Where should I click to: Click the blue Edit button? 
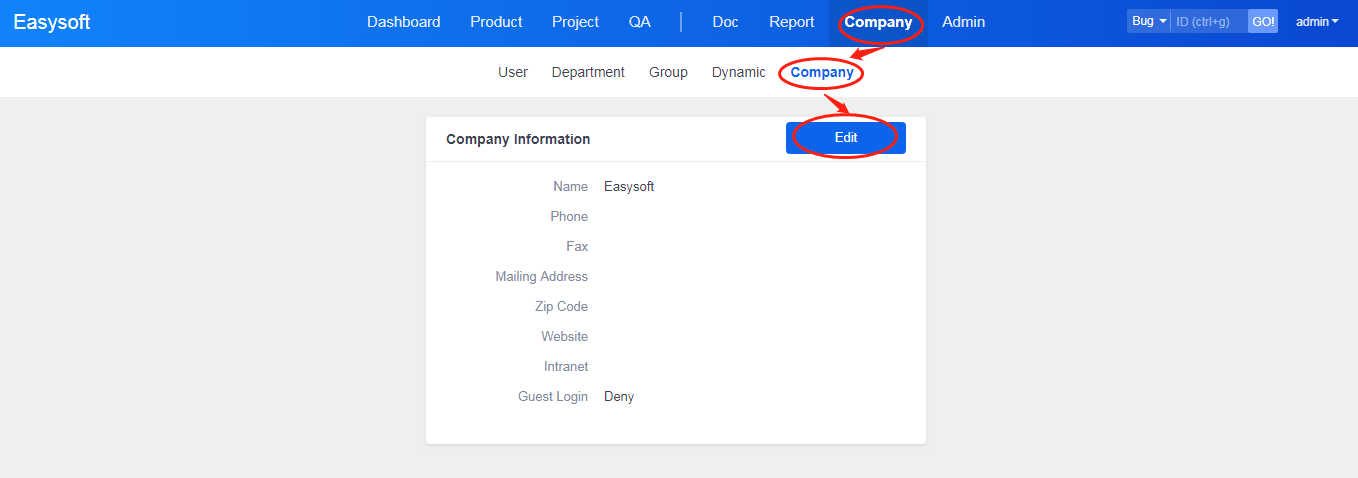pos(845,138)
